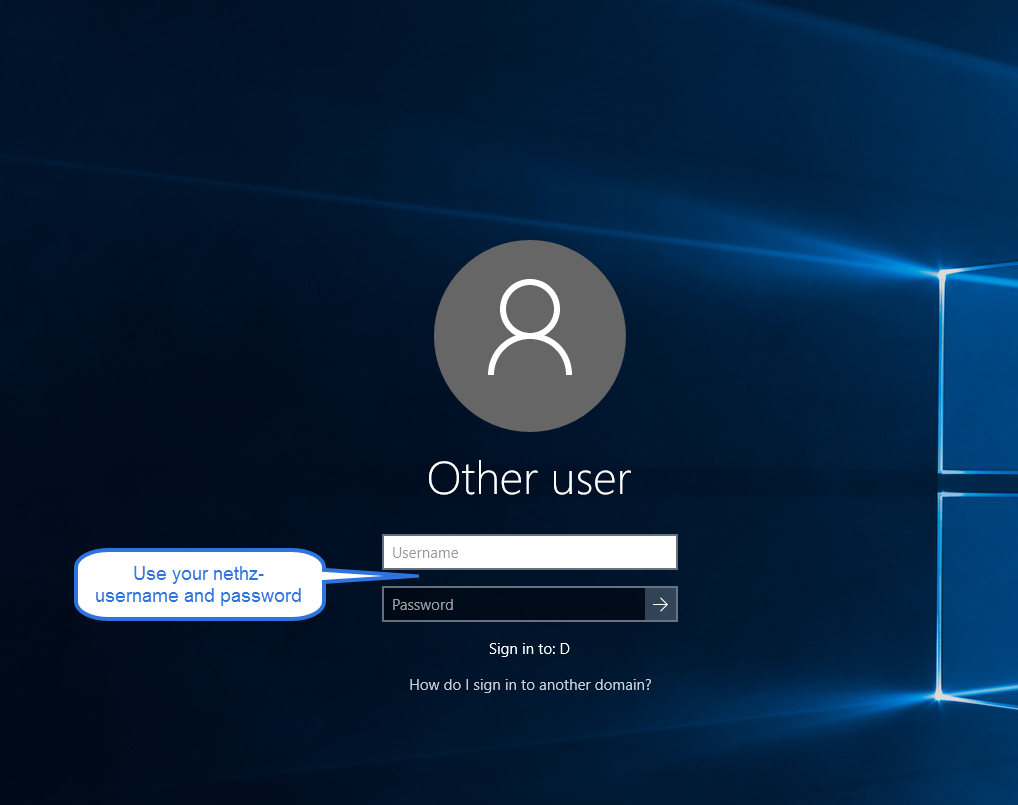Click the Username input field
This screenshot has width=1018, height=805.
click(530, 552)
